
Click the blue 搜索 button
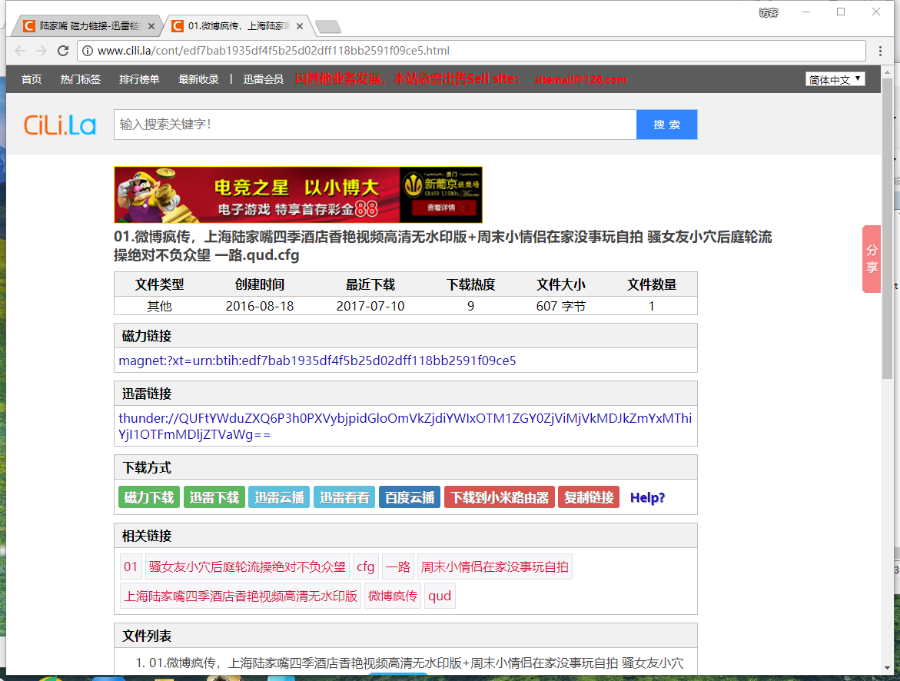pyautogui.click(x=666, y=124)
